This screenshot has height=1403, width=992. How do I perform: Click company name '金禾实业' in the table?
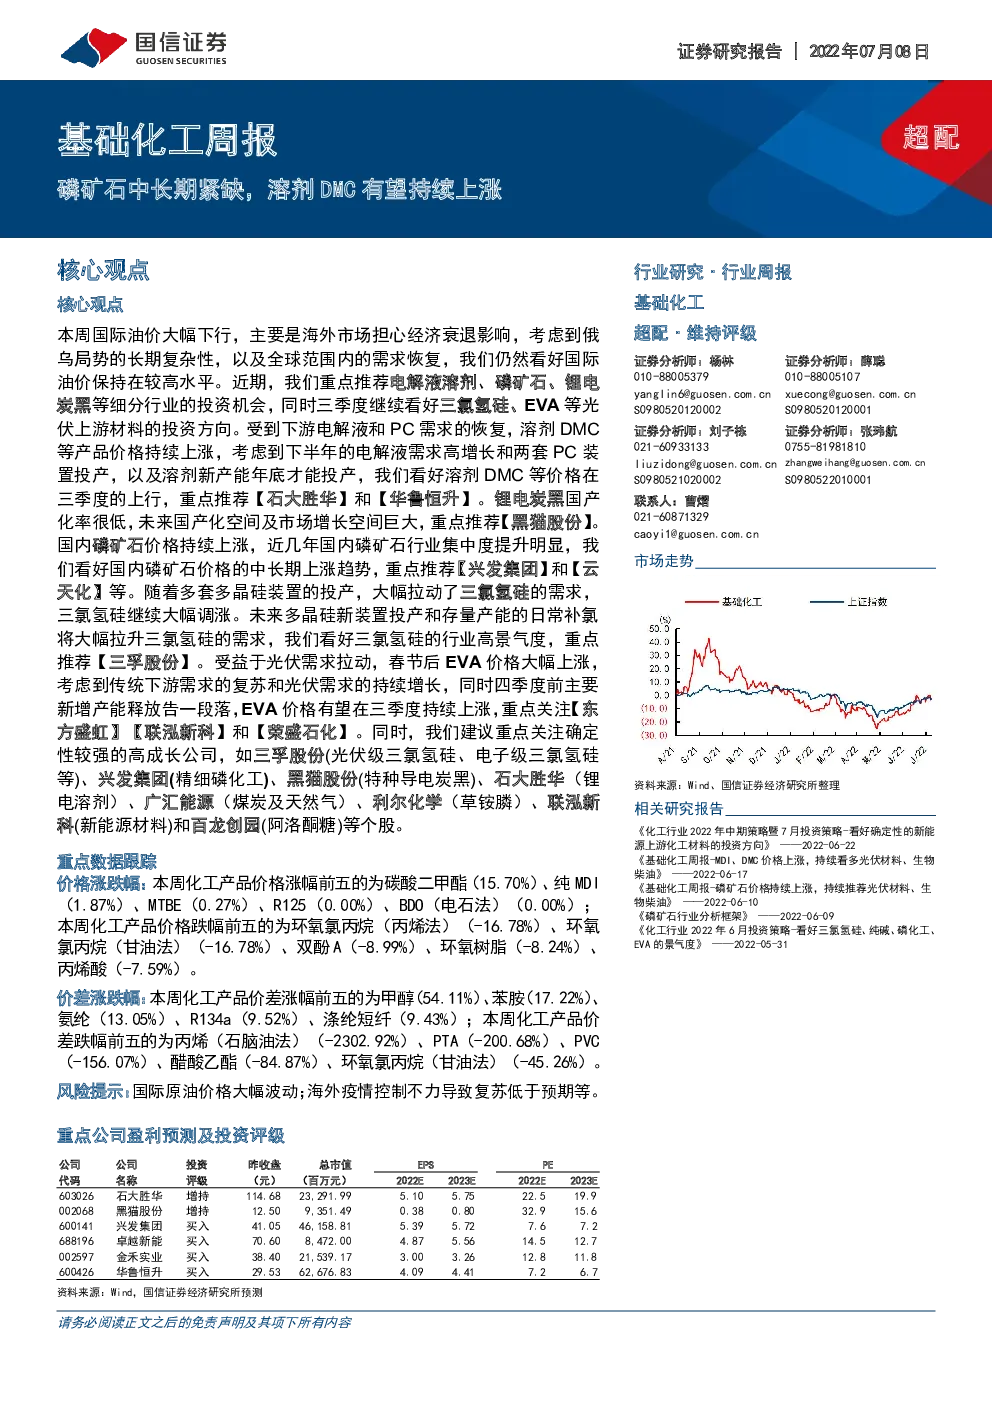point(139,1257)
